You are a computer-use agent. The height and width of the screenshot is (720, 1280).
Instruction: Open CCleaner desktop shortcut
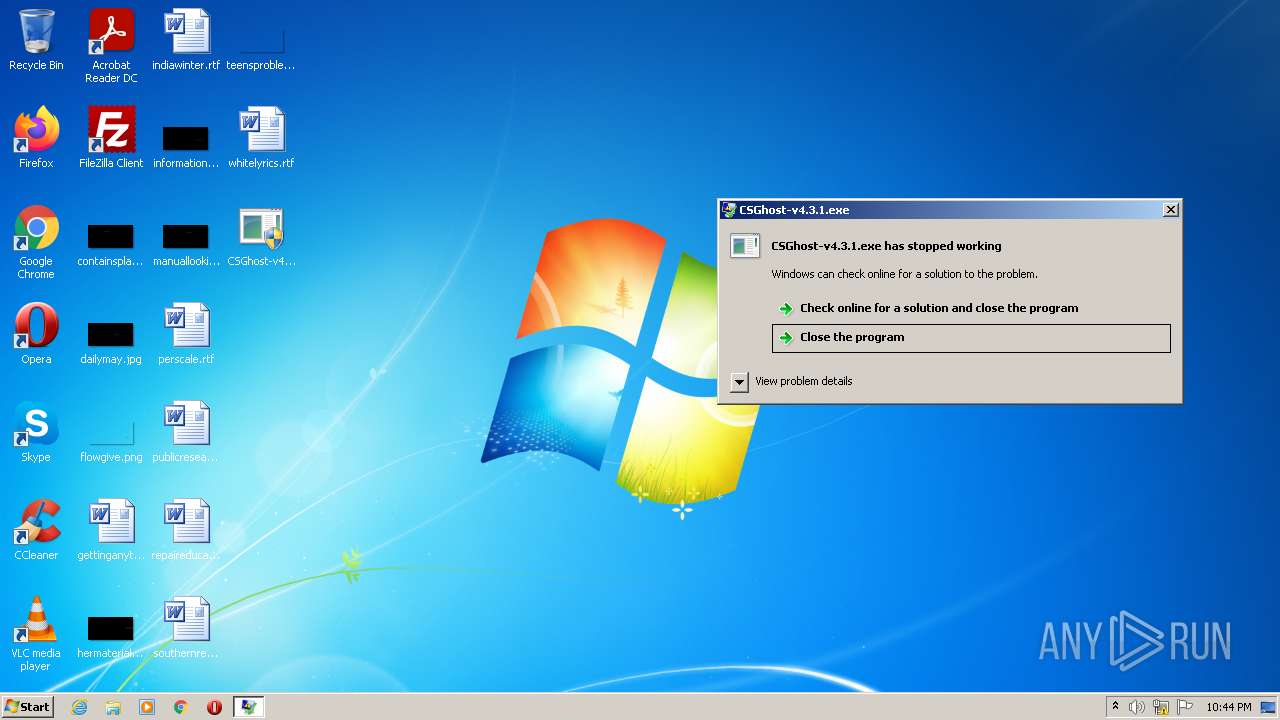pyautogui.click(x=36, y=530)
